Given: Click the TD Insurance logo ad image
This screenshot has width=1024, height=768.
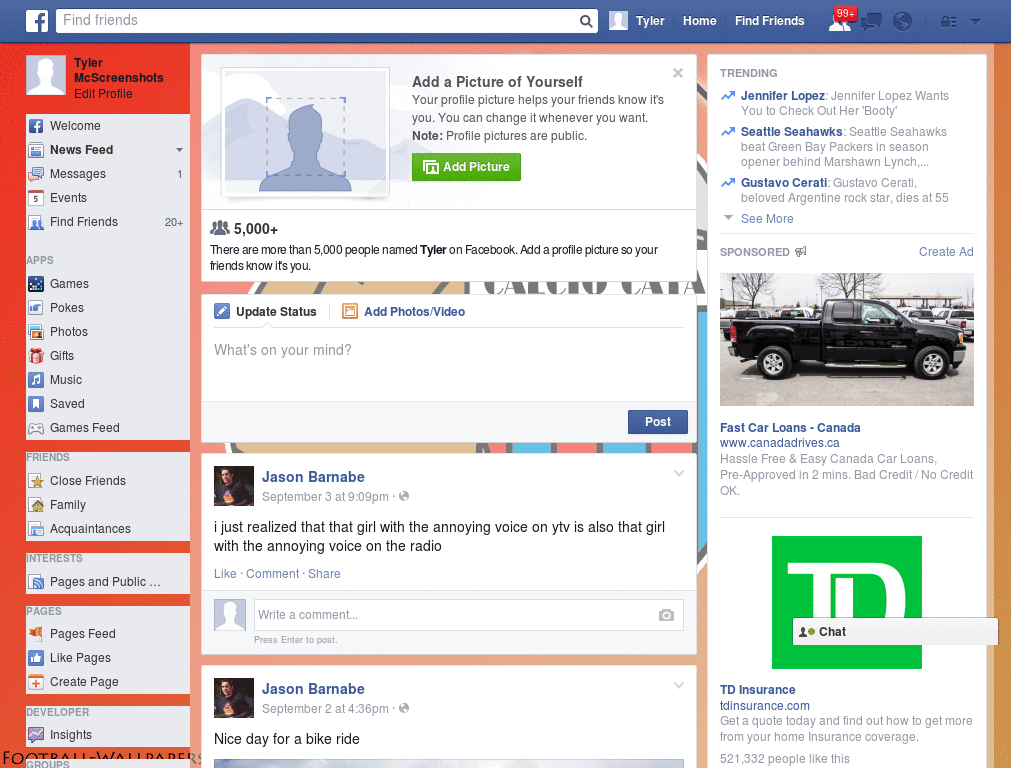Looking at the screenshot, I should (846, 602).
